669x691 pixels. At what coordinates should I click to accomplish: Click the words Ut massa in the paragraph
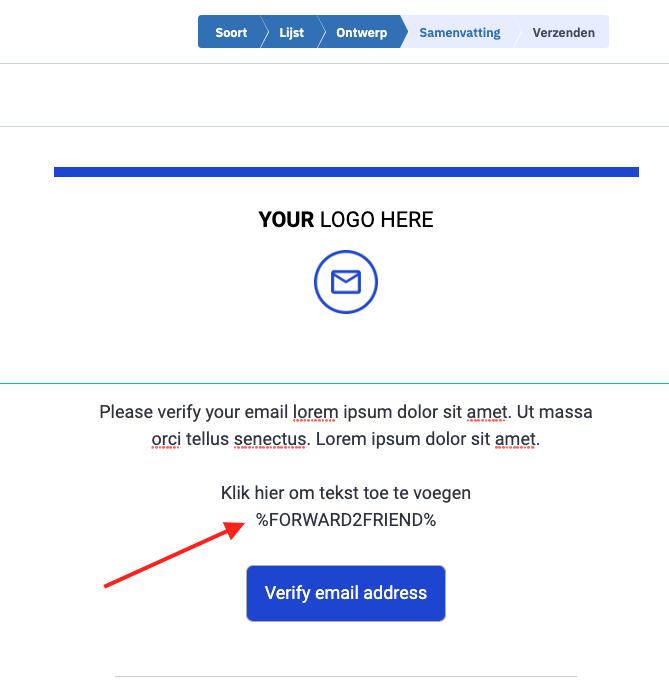554,412
